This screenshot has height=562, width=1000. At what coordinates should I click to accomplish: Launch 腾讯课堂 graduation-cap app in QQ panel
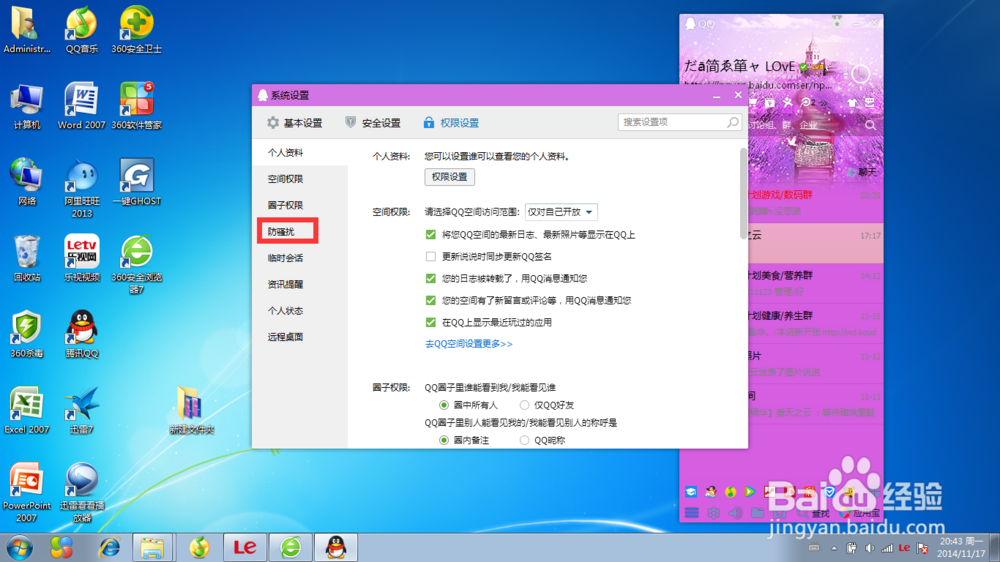point(691,492)
